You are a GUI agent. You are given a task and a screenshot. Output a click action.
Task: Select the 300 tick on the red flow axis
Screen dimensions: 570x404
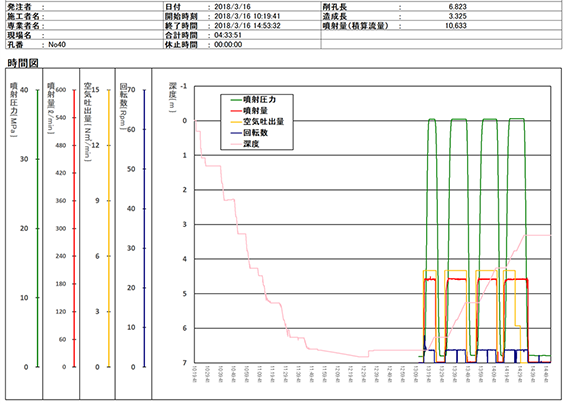(61, 228)
